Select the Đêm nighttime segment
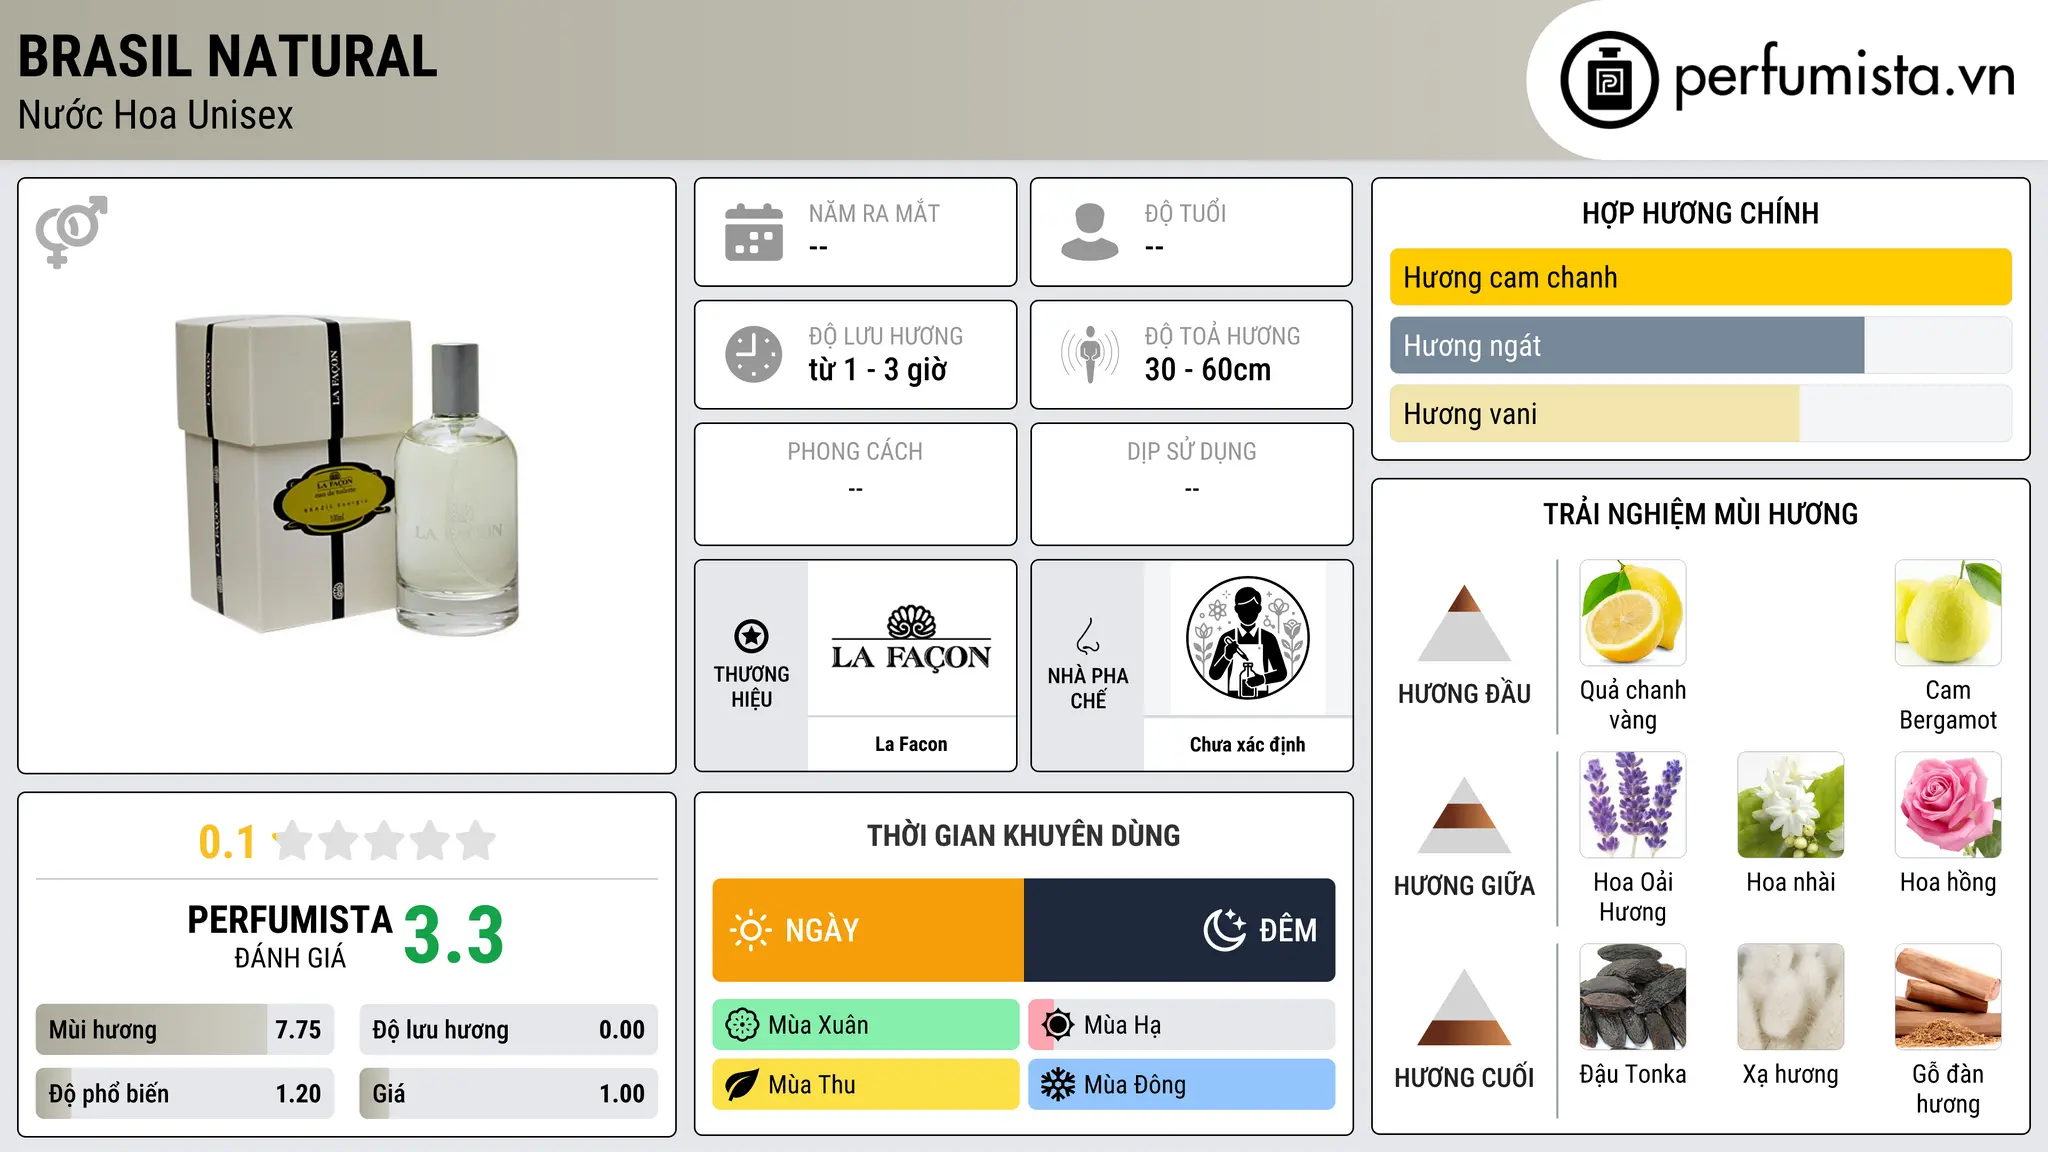Screen dimensions: 2048x1152 (x=1180, y=930)
